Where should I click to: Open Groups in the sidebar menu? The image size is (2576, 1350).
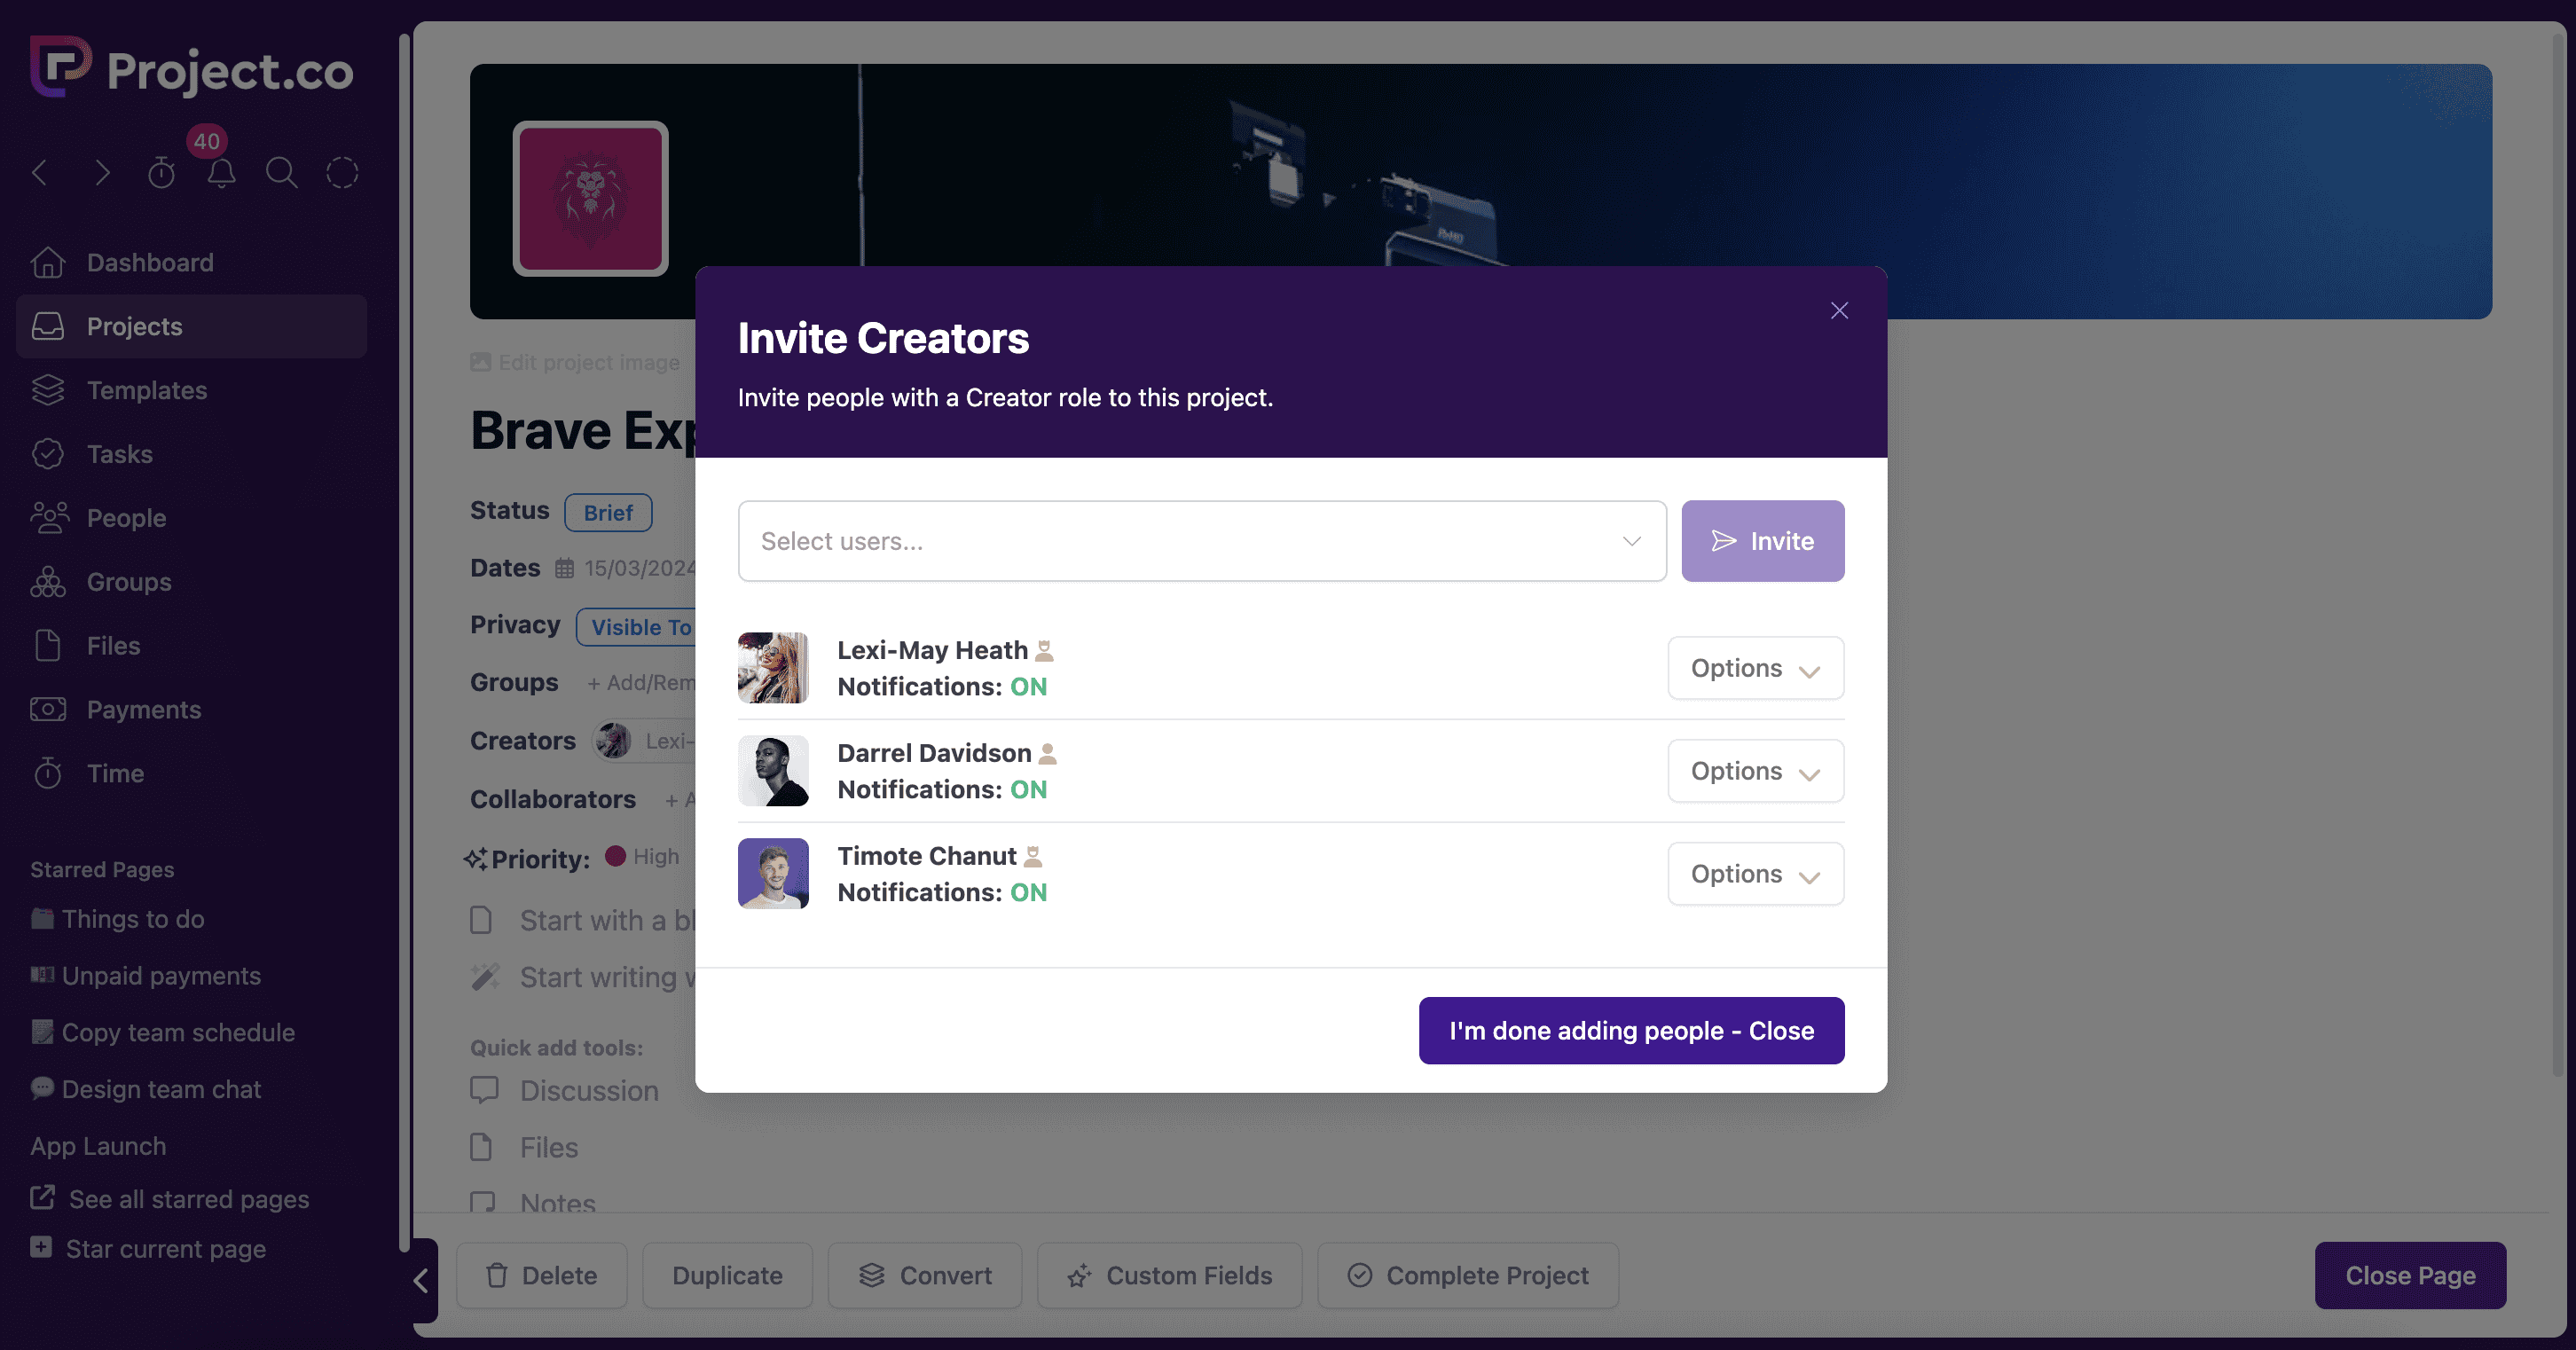pos(129,582)
